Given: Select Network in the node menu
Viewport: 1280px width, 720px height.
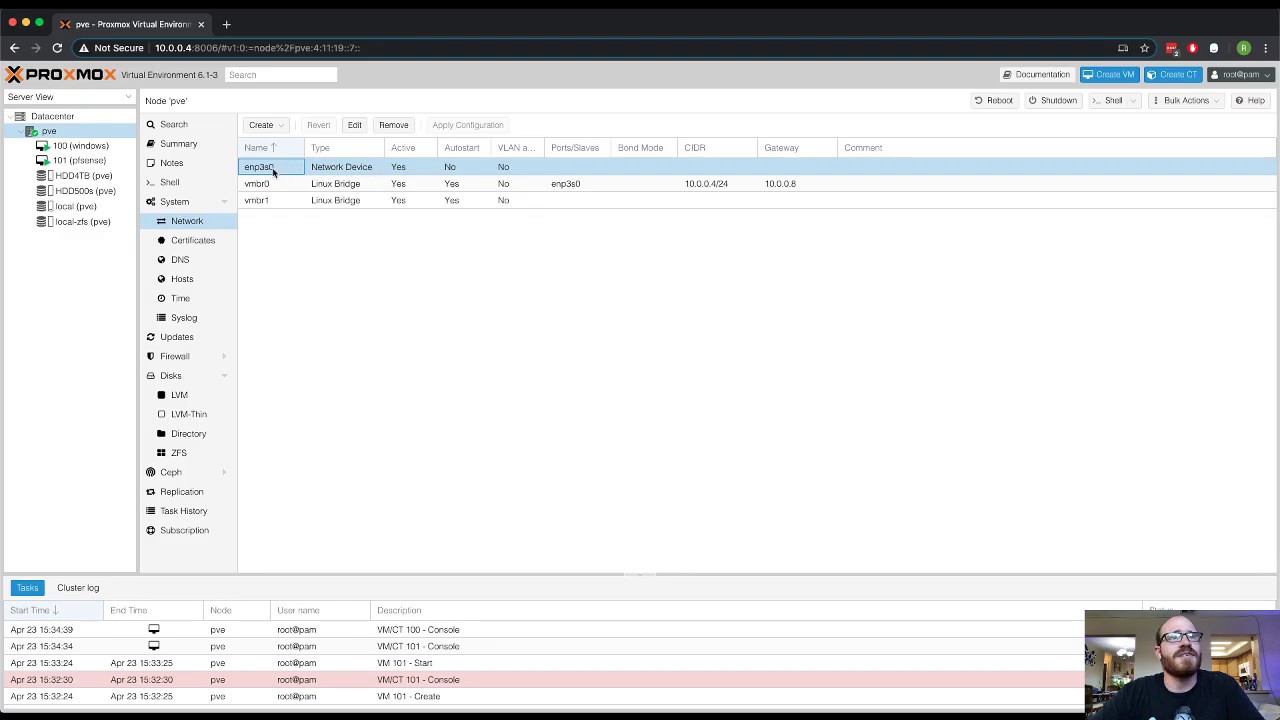Looking at the screenshot, I should point(187,221).
